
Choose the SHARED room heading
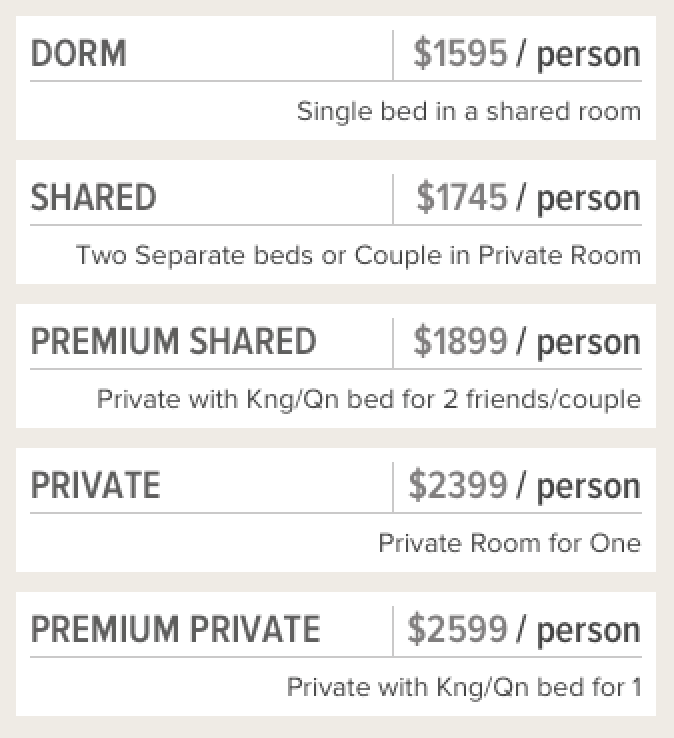(x=94, y=198)
